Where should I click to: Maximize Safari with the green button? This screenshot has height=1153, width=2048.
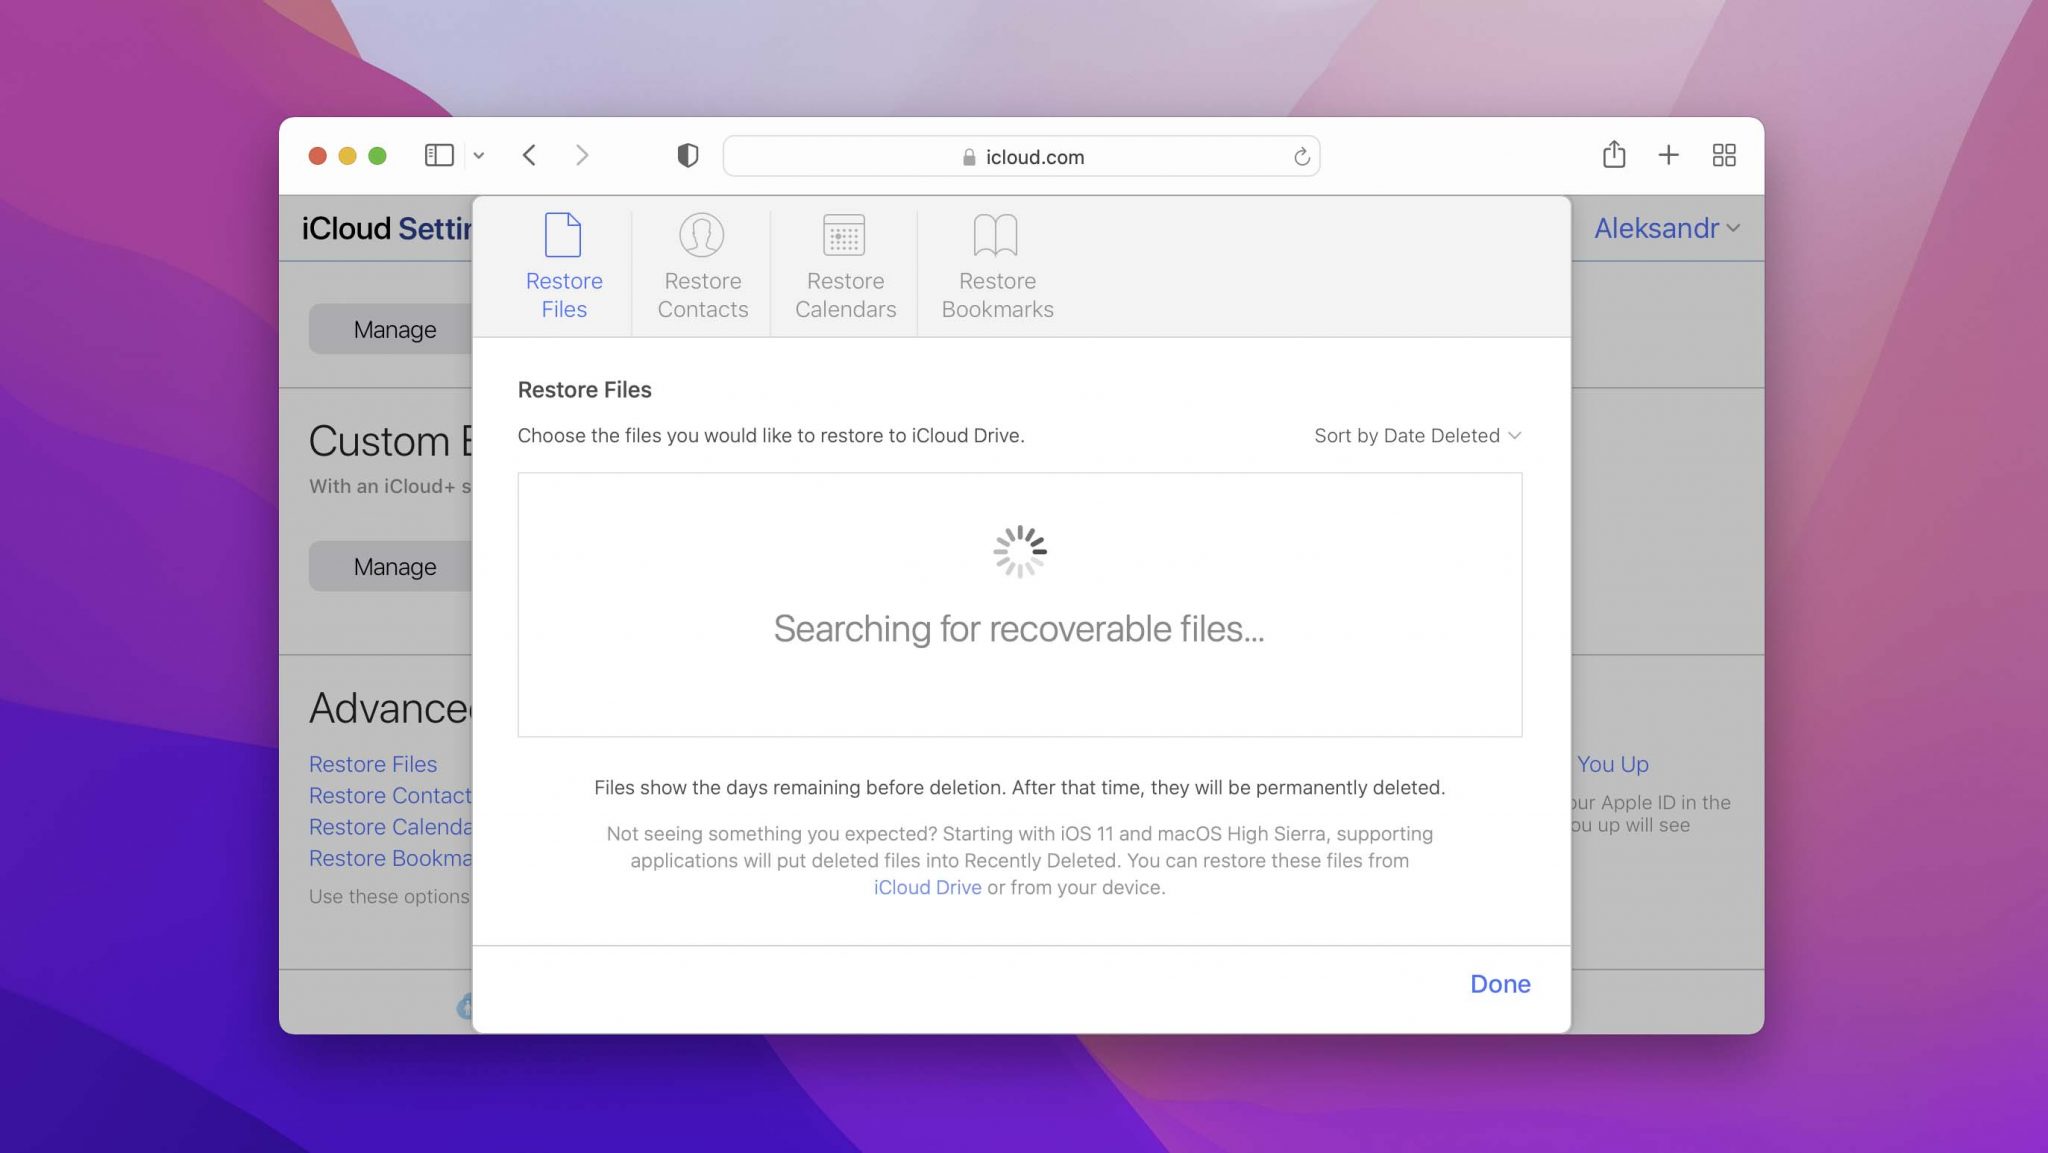pos(377,156)
